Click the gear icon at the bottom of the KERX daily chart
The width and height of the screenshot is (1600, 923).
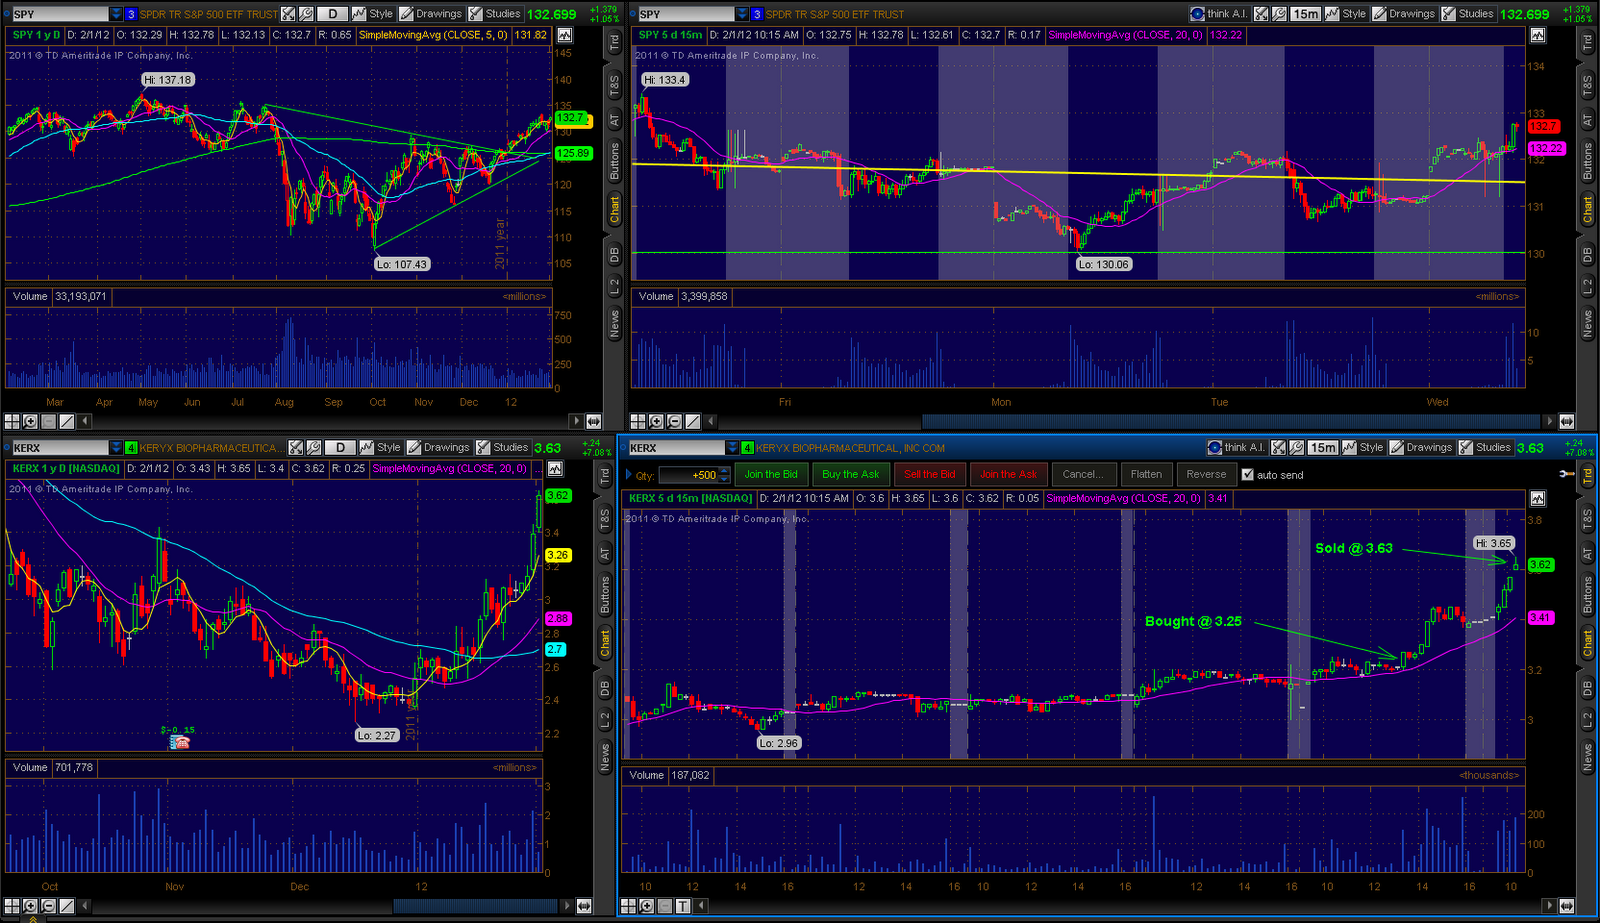[x=29, y=906]
